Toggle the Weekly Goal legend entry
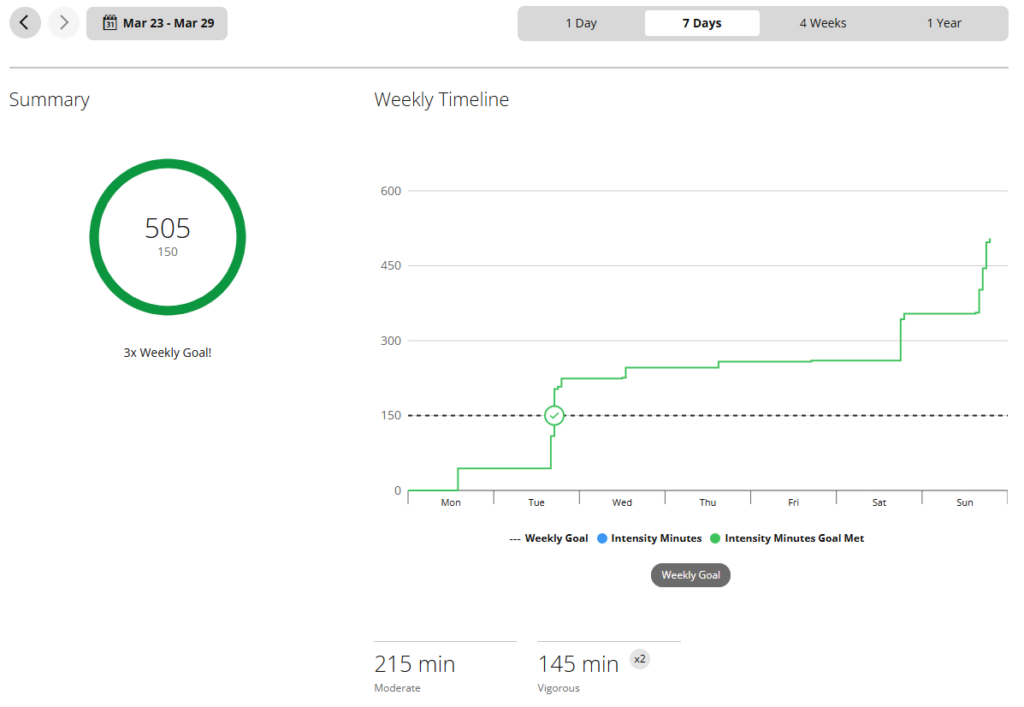The width and height of the screenshot is (1024, 707). point(548,538)
